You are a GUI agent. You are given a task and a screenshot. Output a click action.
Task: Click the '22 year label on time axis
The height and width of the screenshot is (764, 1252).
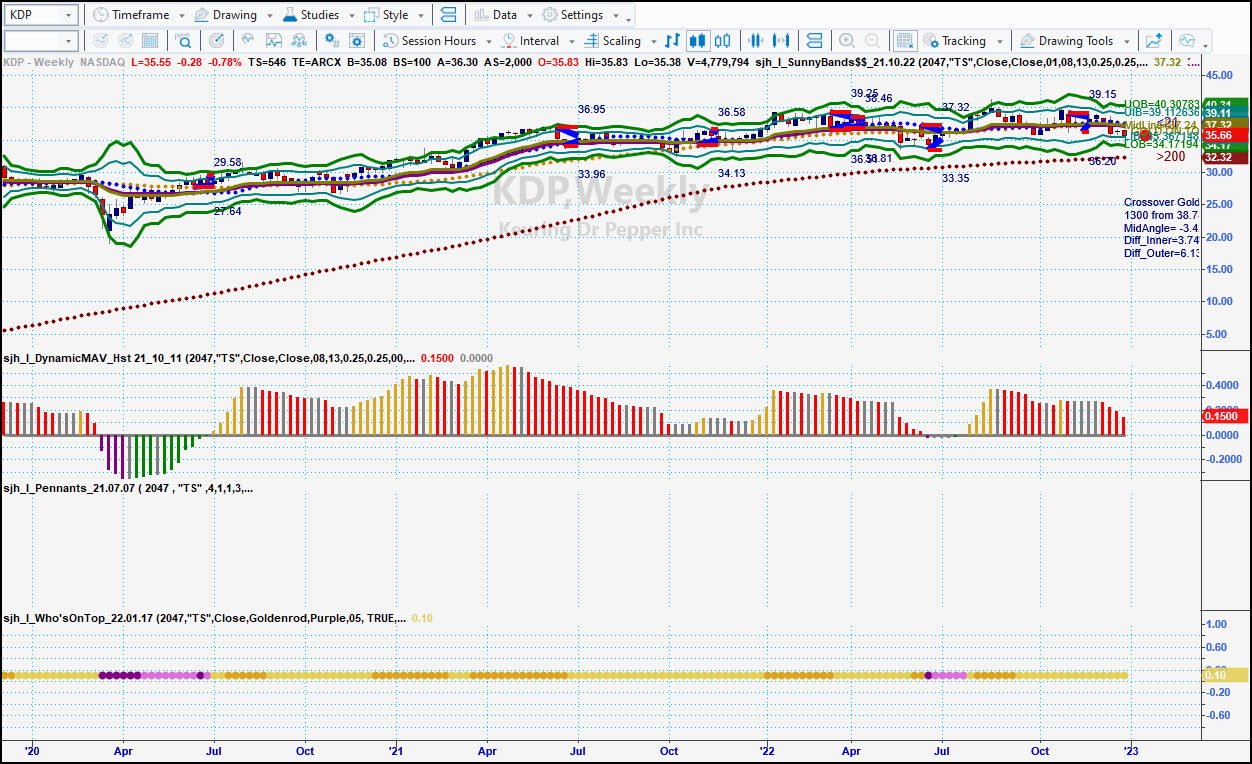pos(768,751)
